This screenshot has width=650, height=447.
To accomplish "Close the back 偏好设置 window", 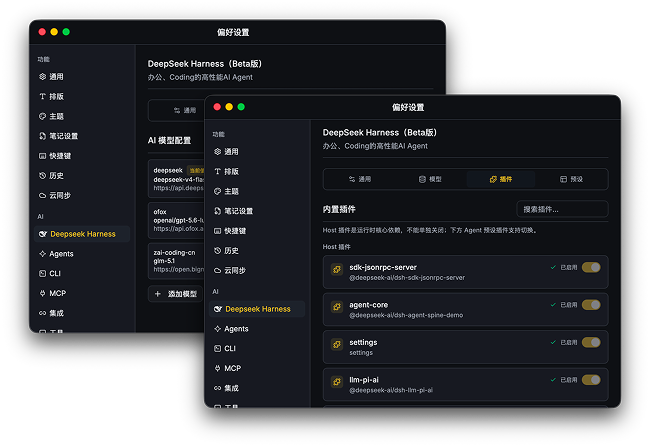I will 42,32.
